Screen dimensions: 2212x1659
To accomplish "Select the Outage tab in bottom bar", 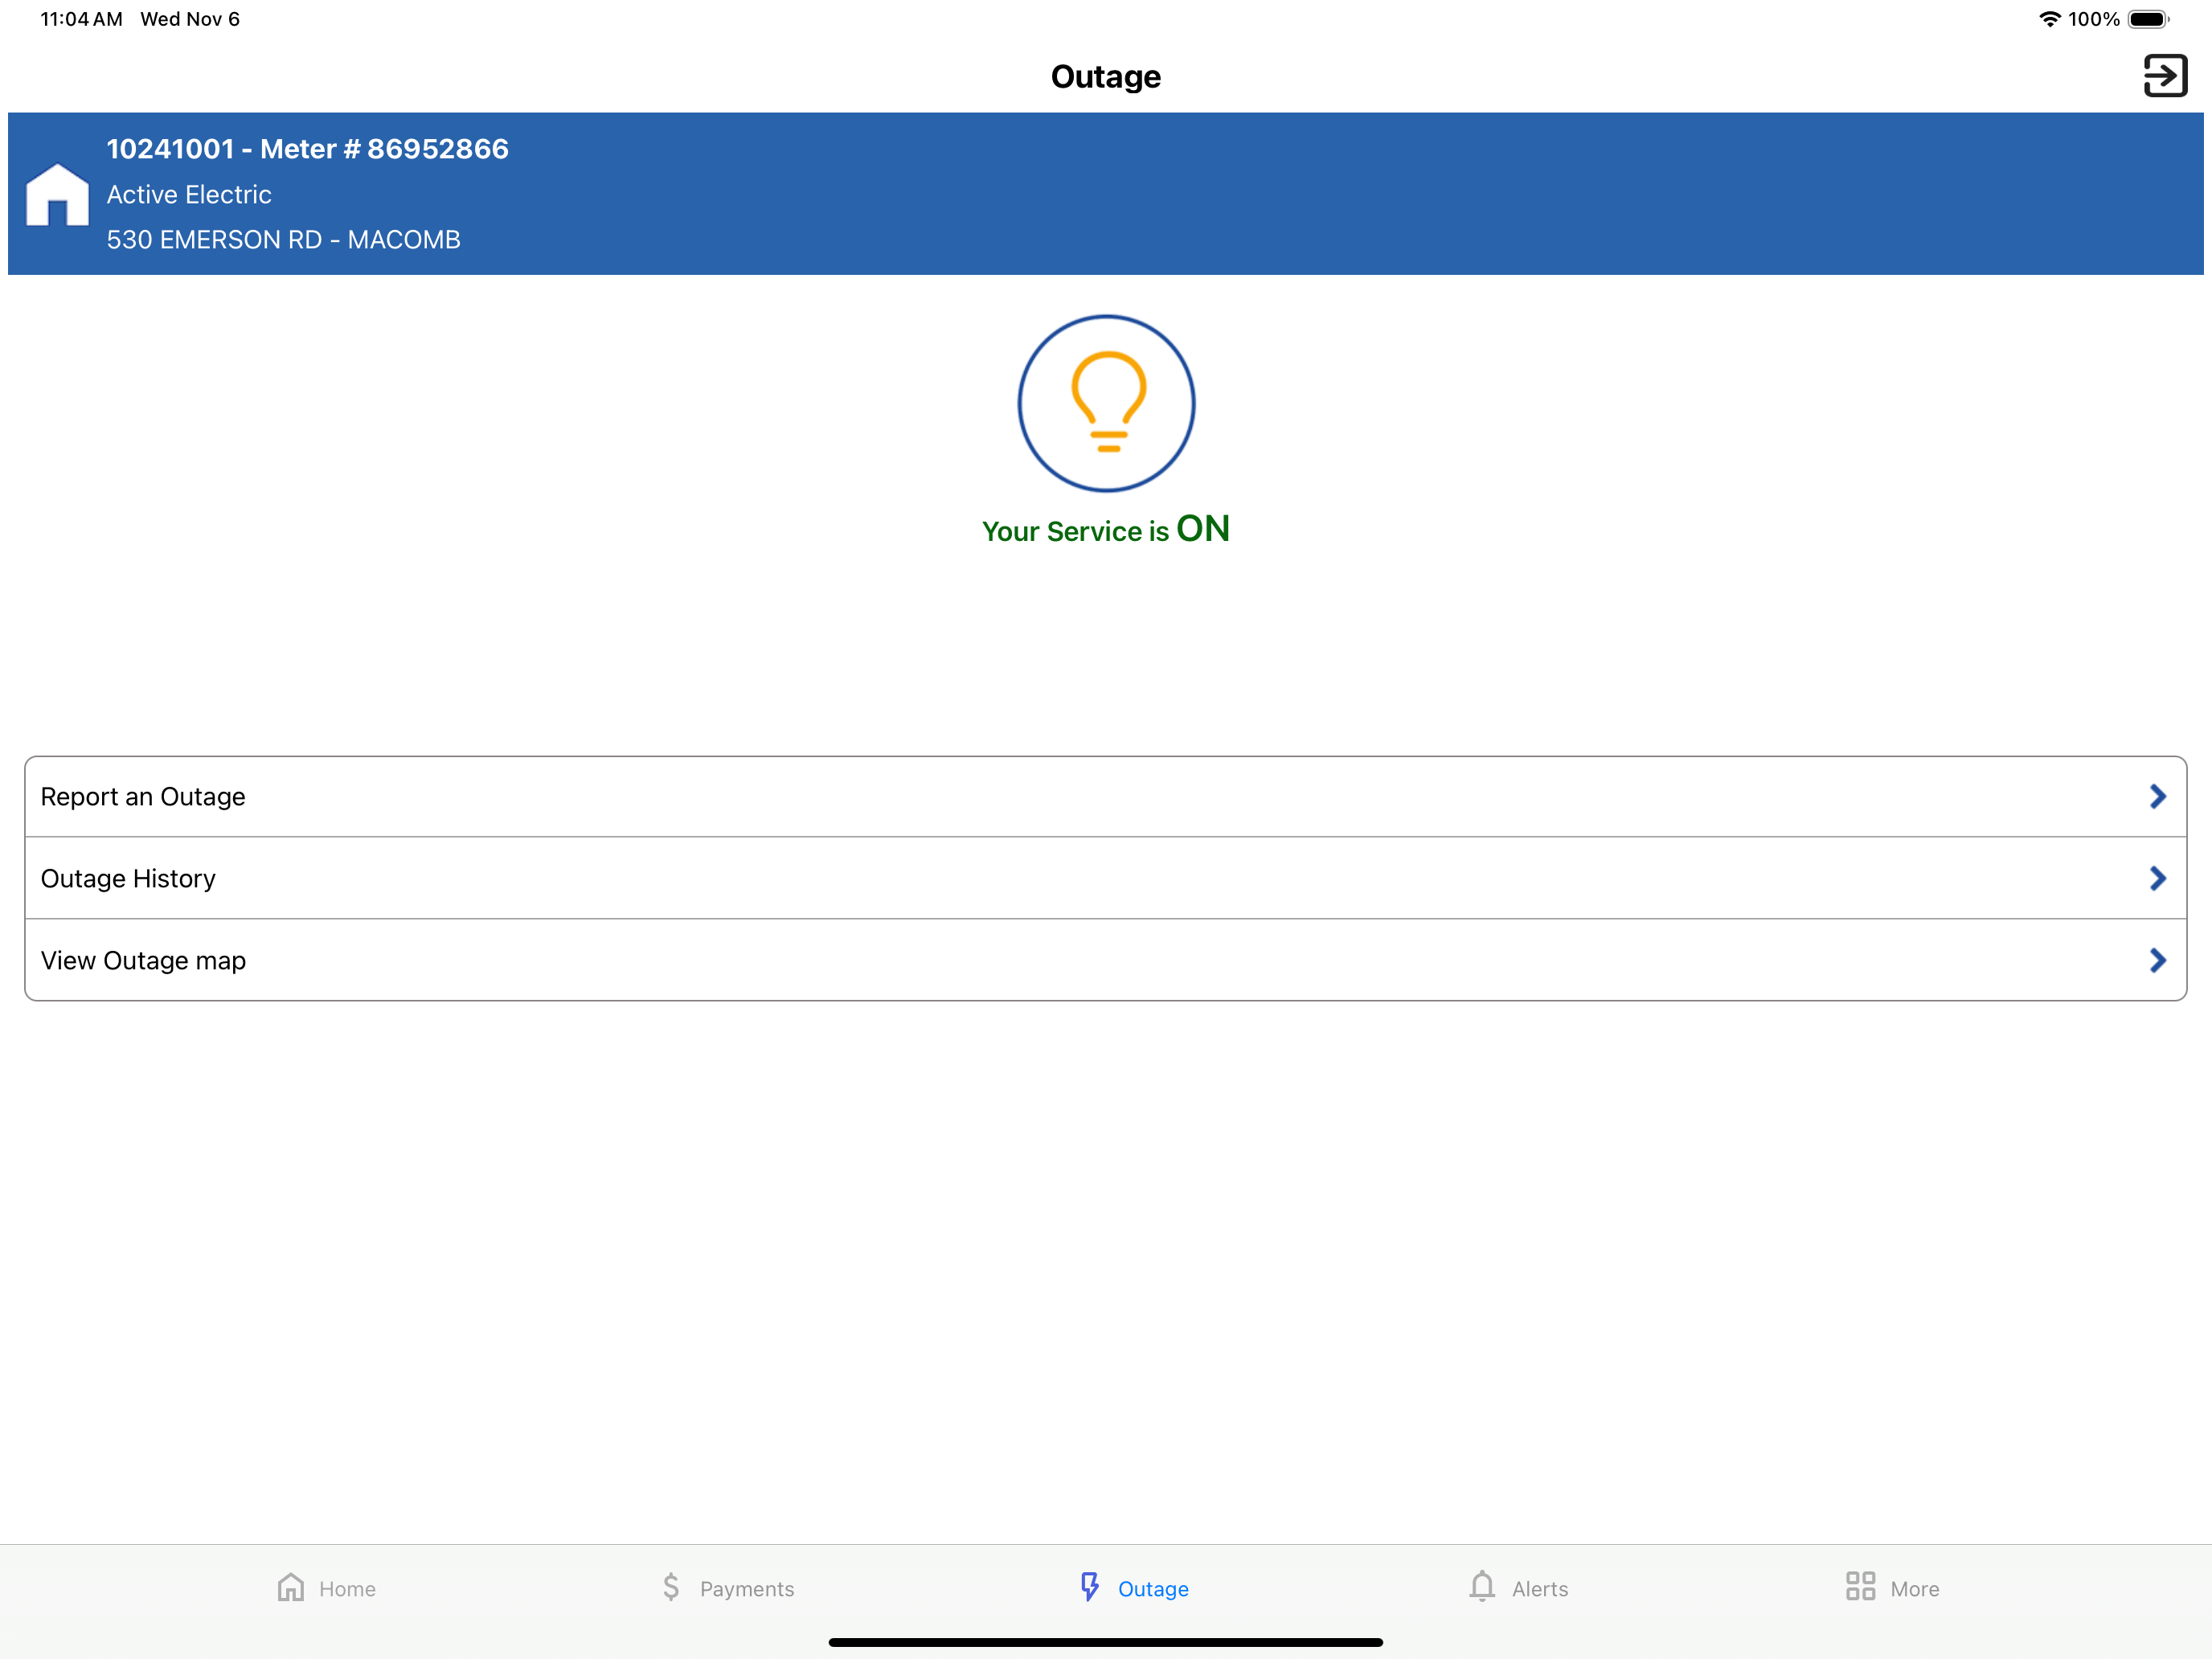I will point(1133,1588).
